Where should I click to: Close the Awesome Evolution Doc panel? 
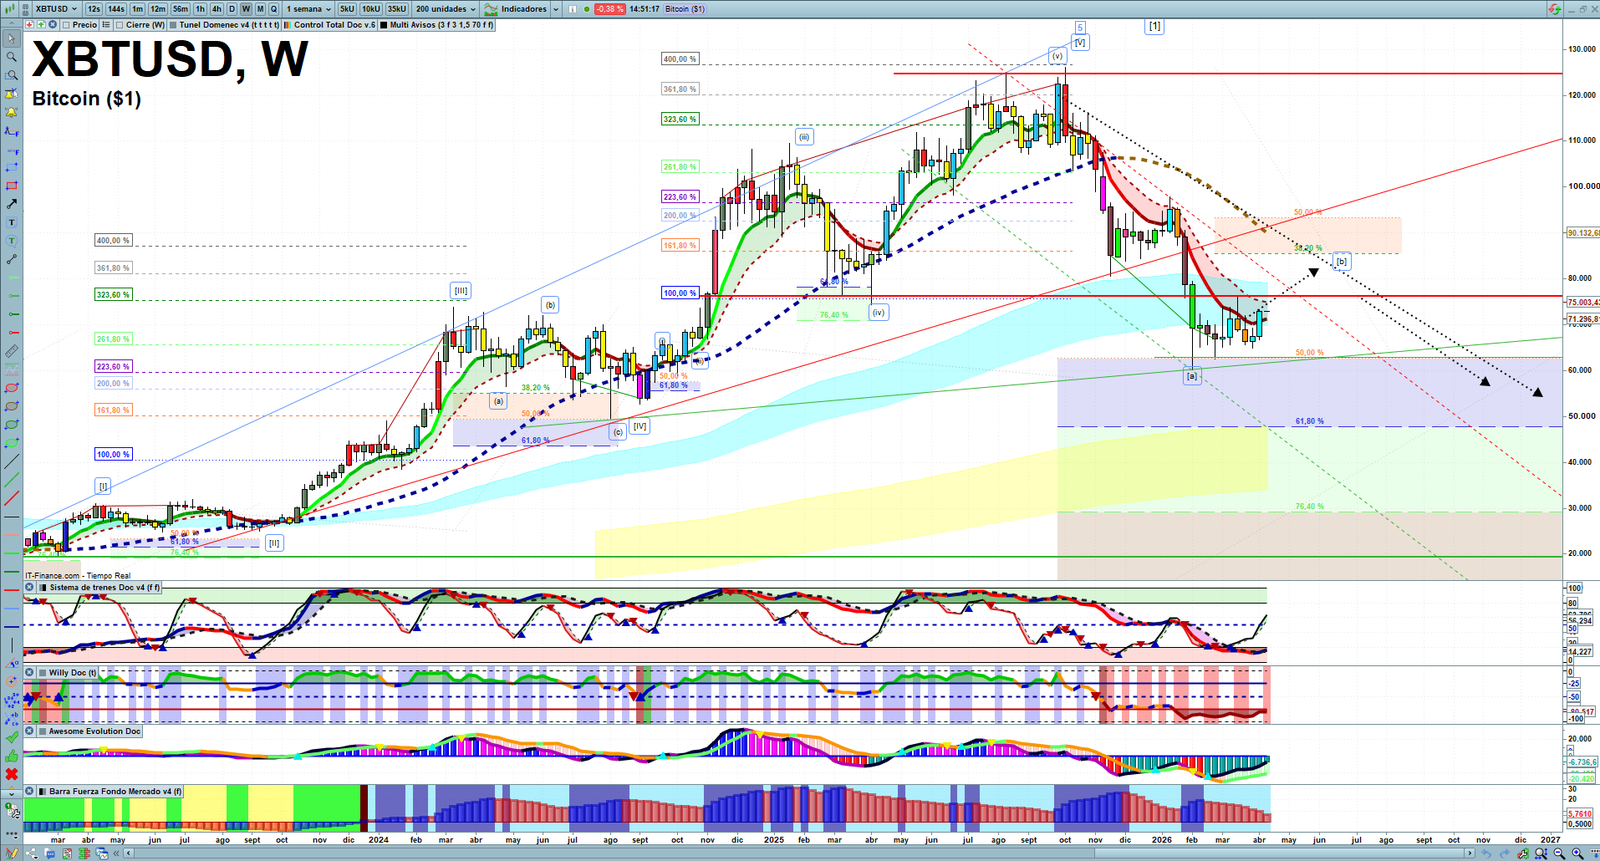[x=29, y=731]
